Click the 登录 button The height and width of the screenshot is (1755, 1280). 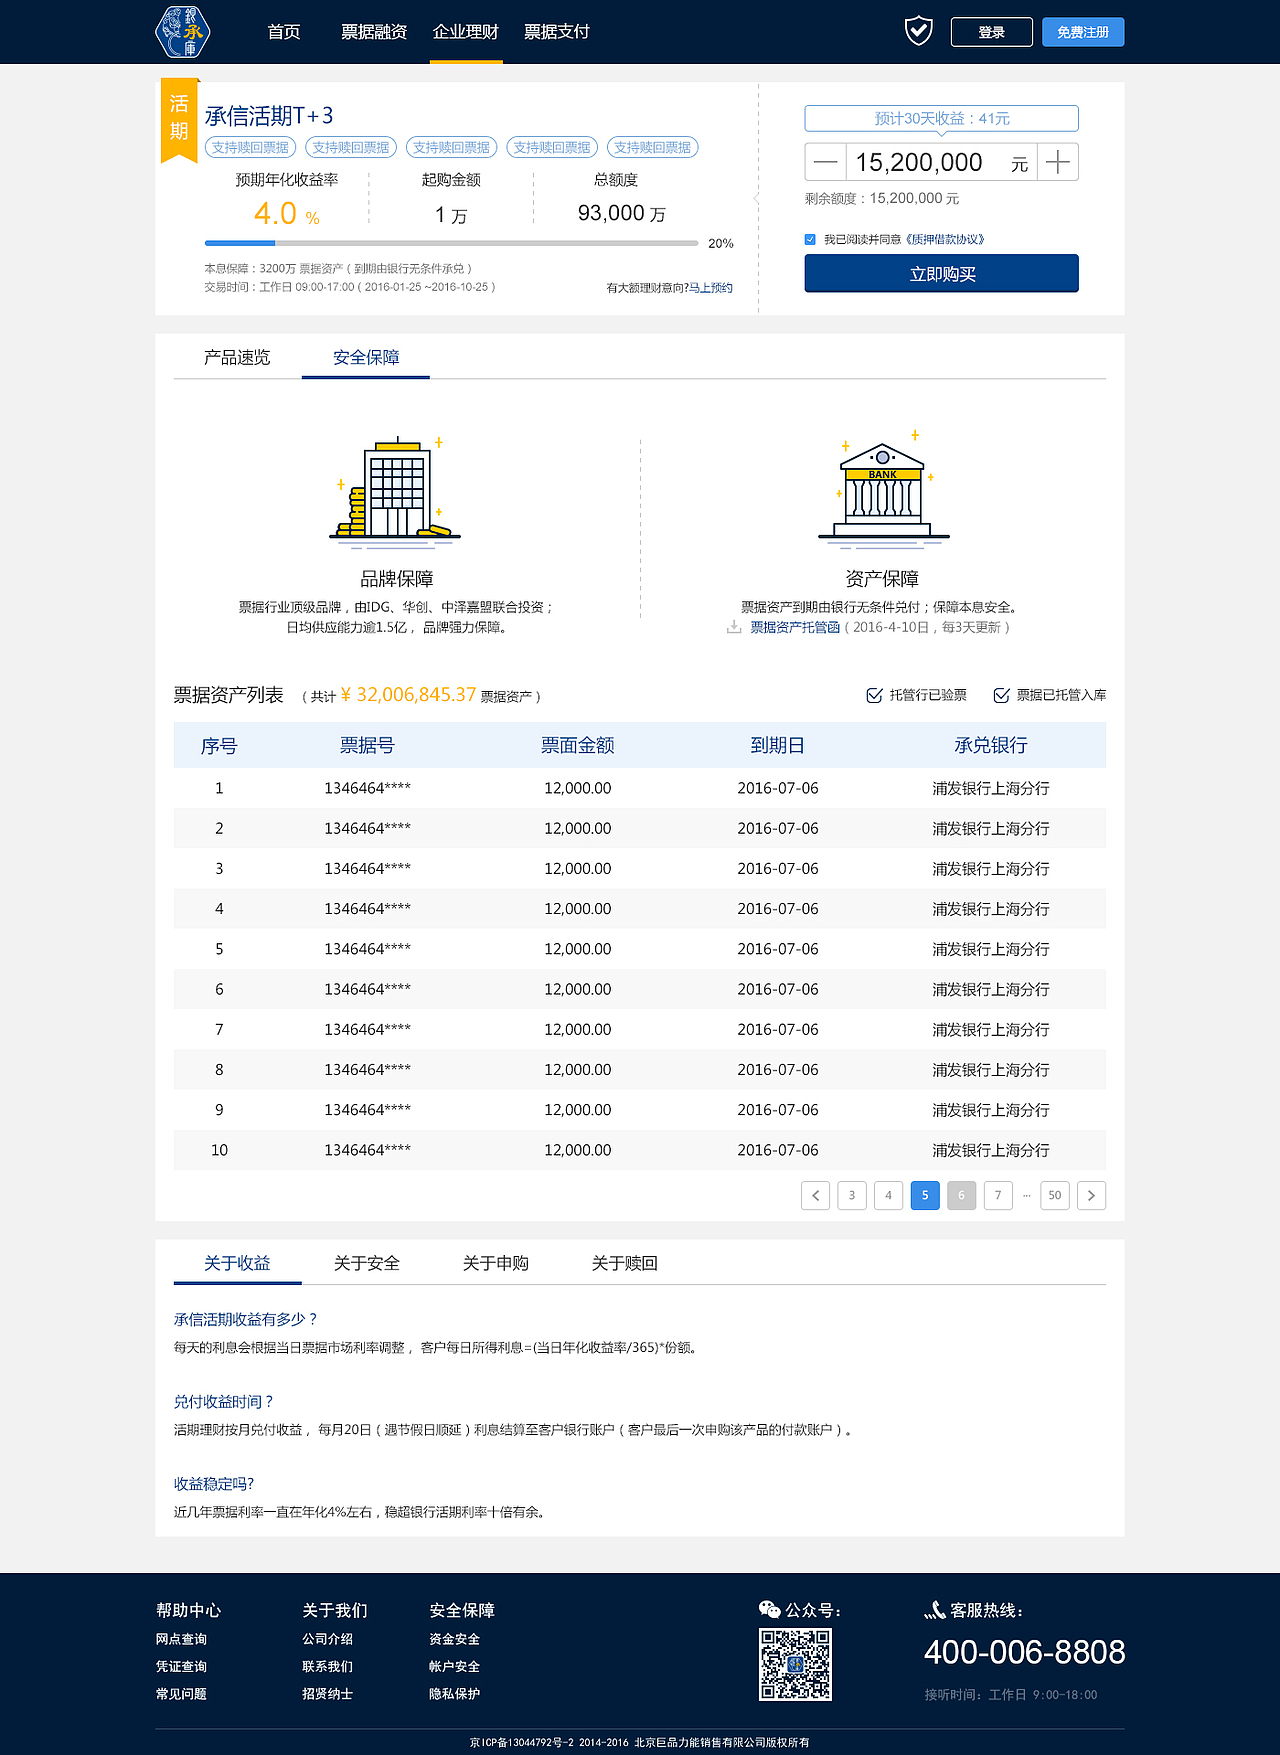click(x=992, y=32)
